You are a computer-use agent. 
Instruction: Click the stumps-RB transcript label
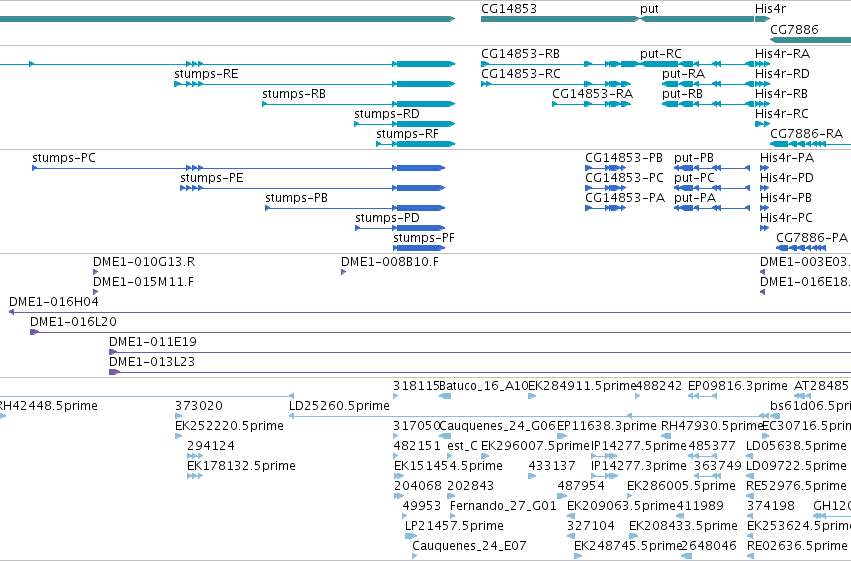coord(294,94)
